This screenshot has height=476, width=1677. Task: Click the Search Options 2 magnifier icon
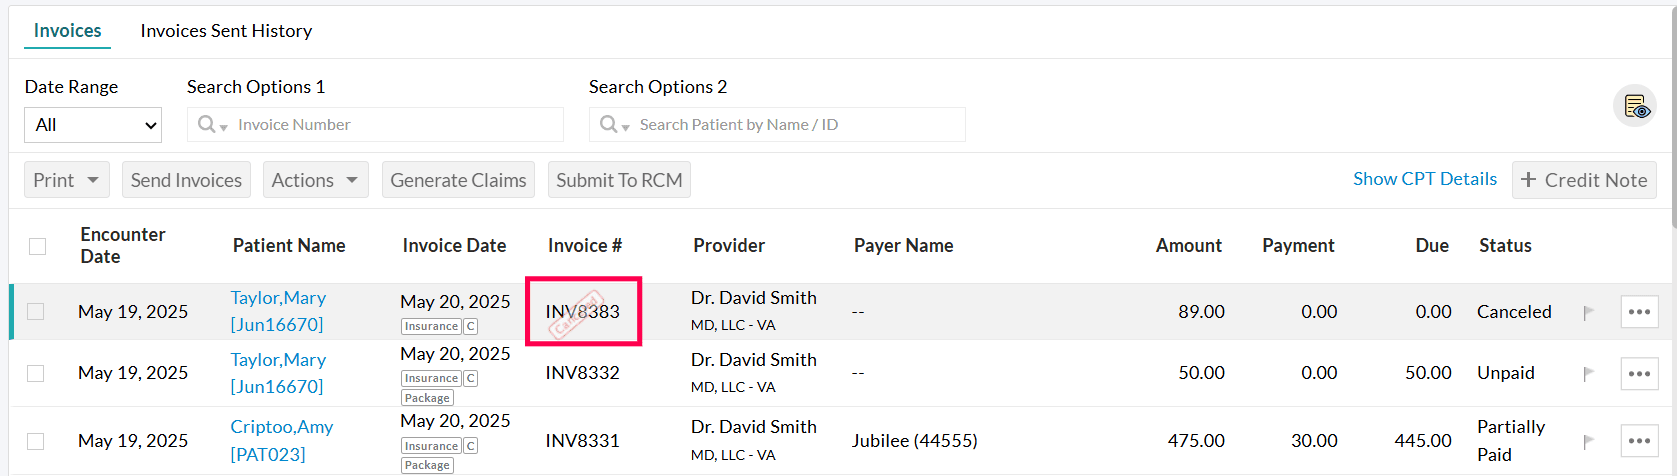coord(610,125)
